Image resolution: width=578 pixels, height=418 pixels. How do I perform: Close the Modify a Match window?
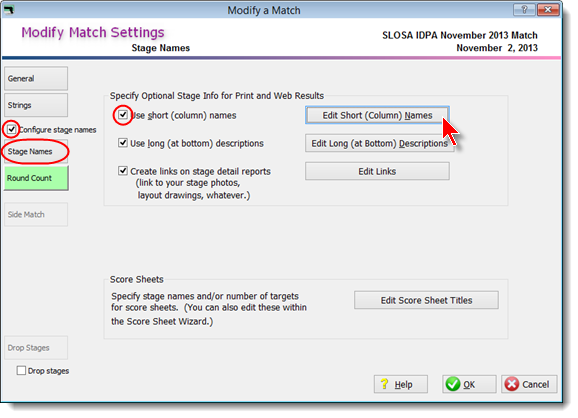548,10
